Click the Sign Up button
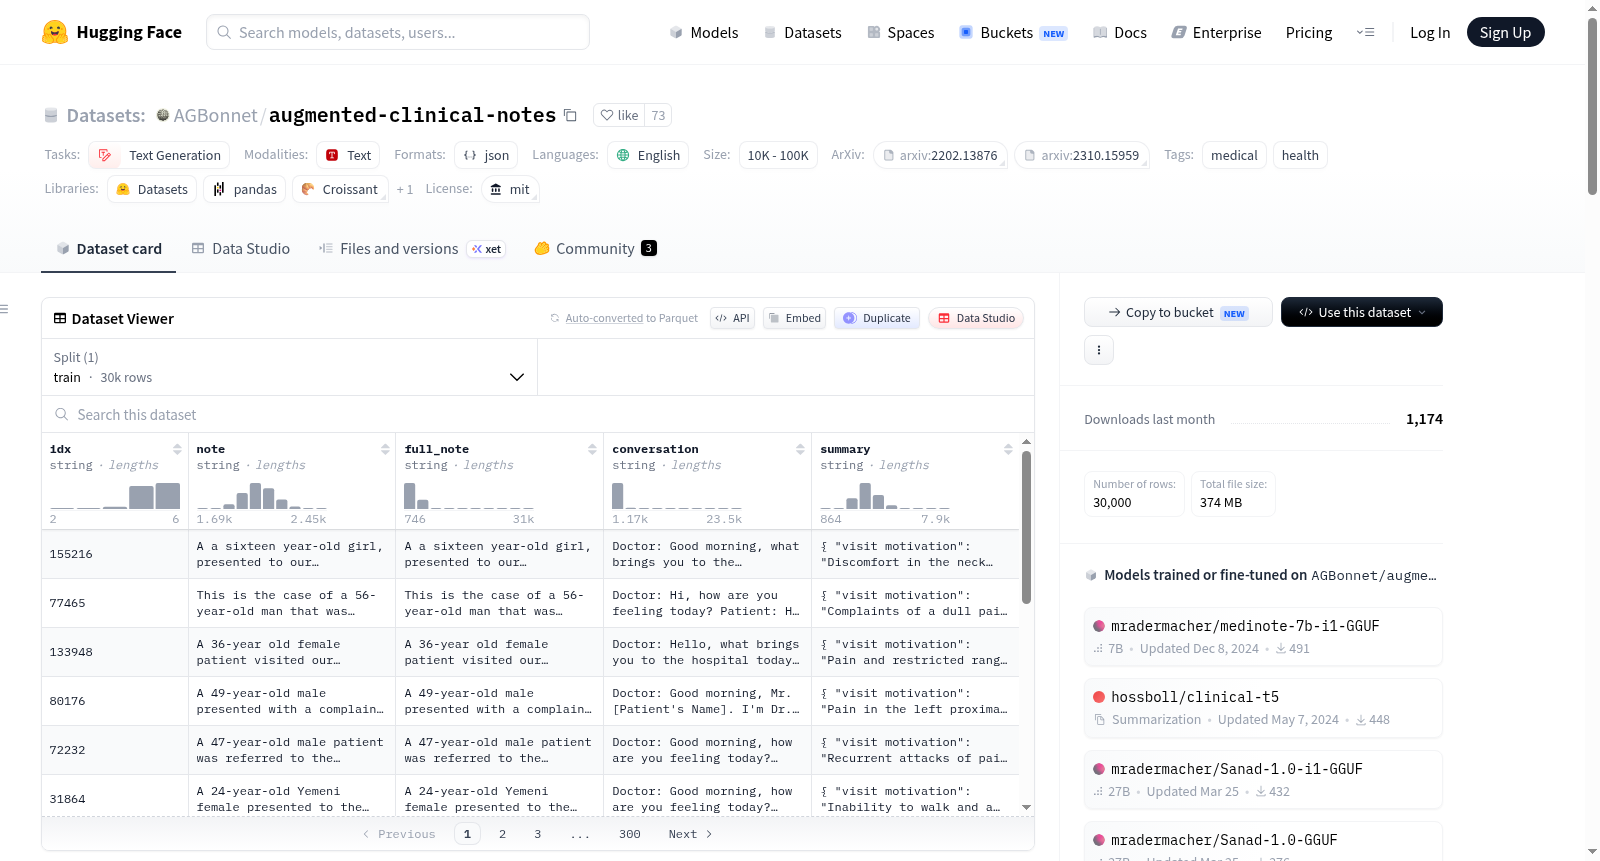 pos(1505,32)
